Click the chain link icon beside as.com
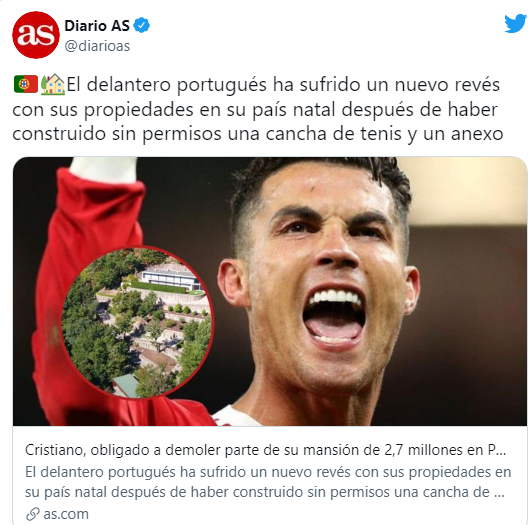Screen dimensions: 528x525 [33, 514]
